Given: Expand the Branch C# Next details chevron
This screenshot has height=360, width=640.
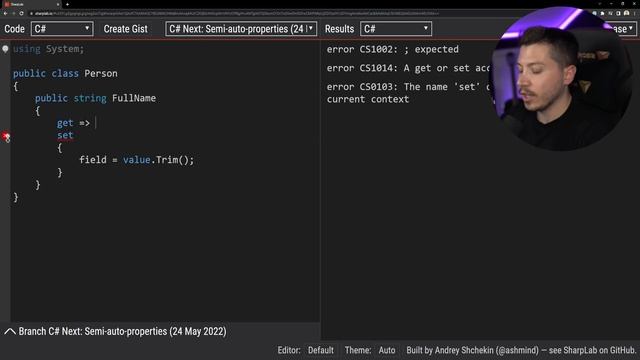Looking at the screenshot, I should coord(10,331).
